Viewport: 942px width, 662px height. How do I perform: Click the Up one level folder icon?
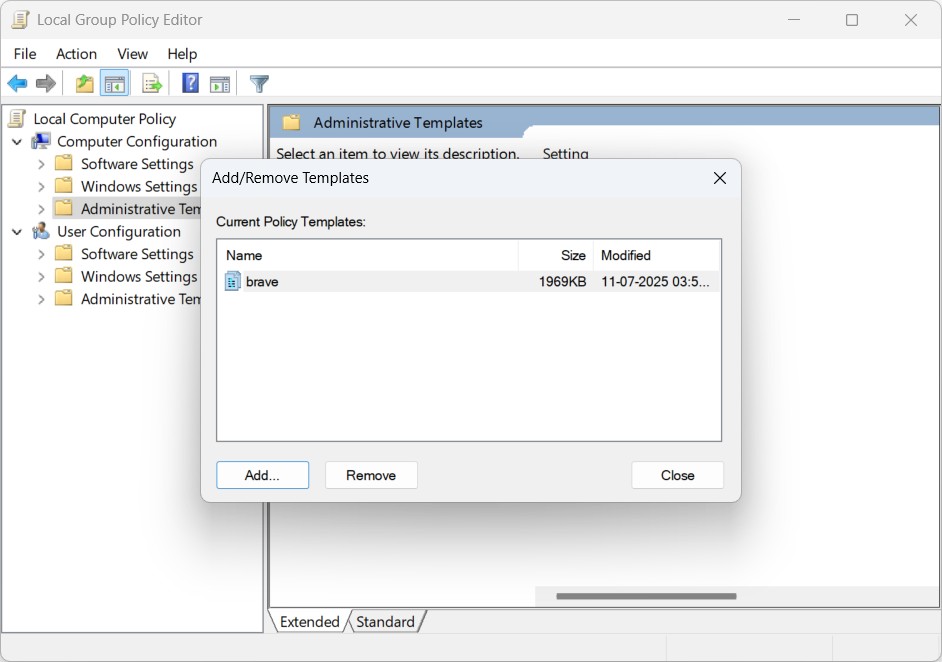pyautogui.click(x=84, y=83)
